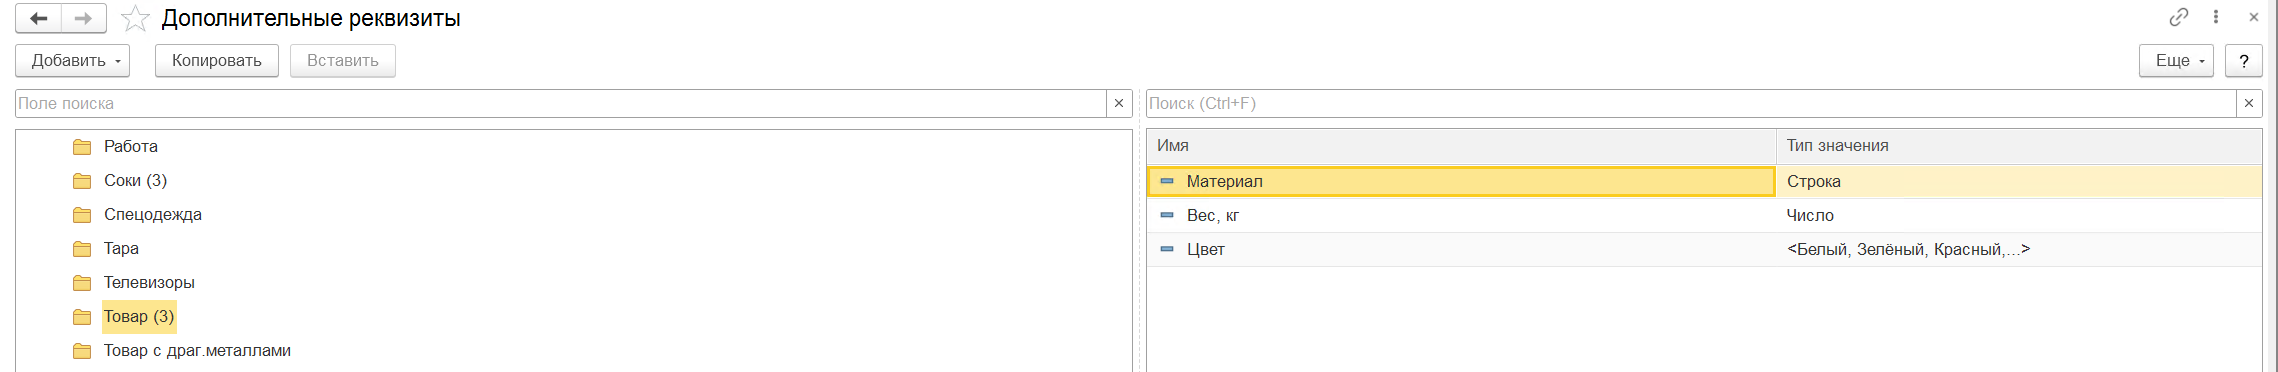The height and width of the screenshot is (372, 2278).
Task: Open the Добавить dropdown
Action: pyautogui.click(x=72, y=60)
